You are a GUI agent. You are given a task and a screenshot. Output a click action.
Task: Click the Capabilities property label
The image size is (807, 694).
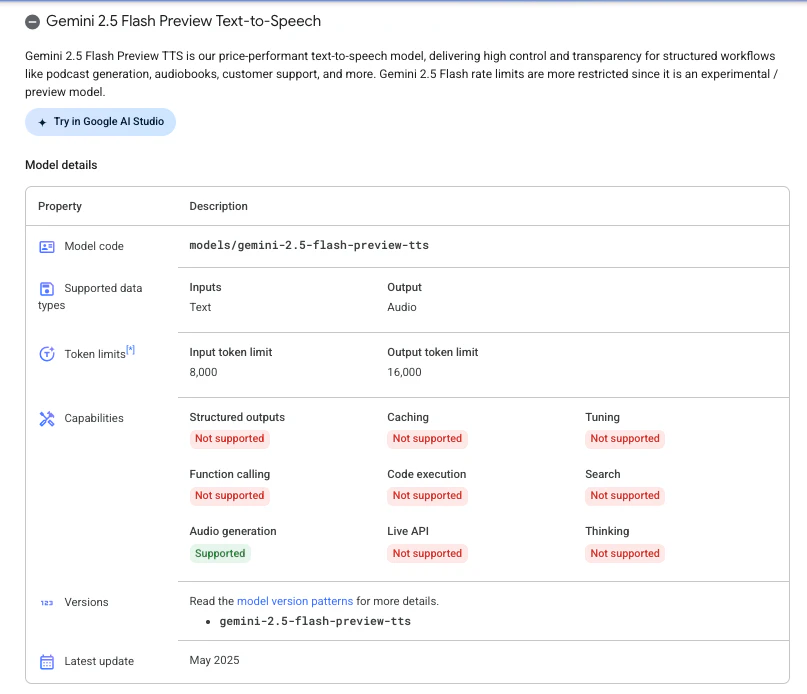[94, 419]
